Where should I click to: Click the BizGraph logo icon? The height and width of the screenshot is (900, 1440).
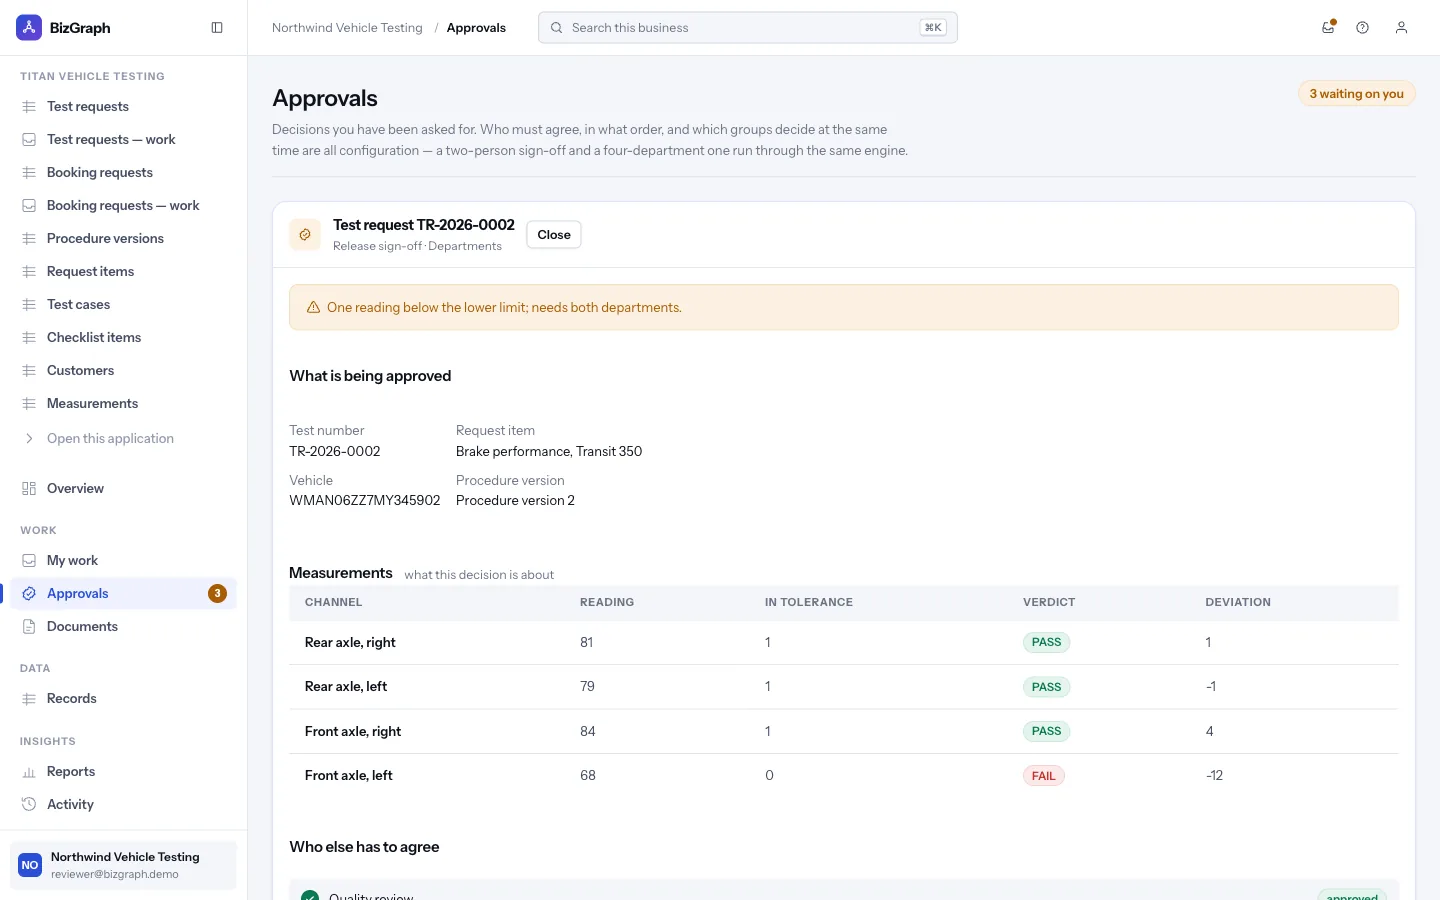click(29, 28)
